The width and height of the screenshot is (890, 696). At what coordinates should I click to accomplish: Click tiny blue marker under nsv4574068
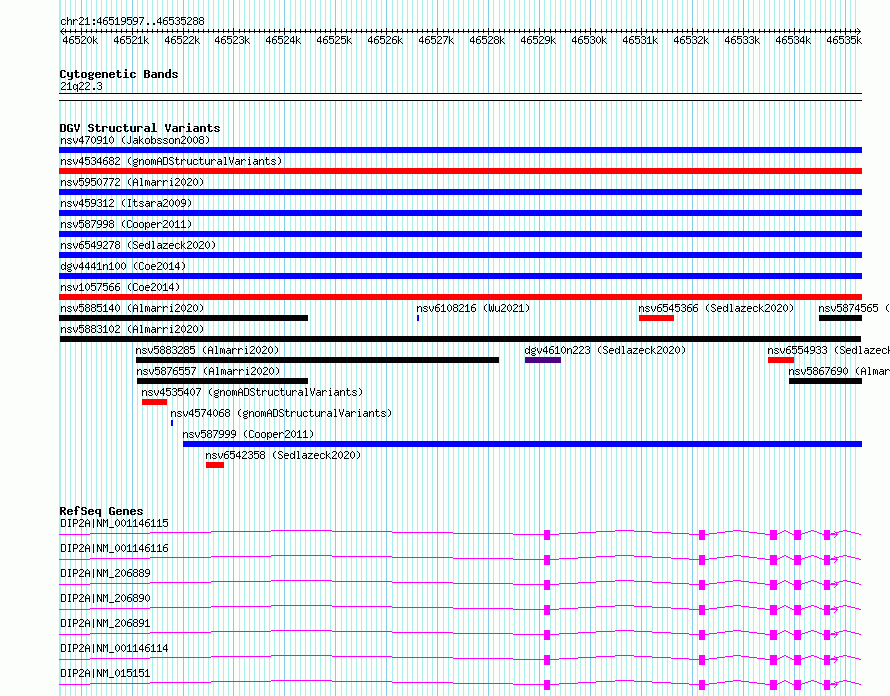[172, 423]
